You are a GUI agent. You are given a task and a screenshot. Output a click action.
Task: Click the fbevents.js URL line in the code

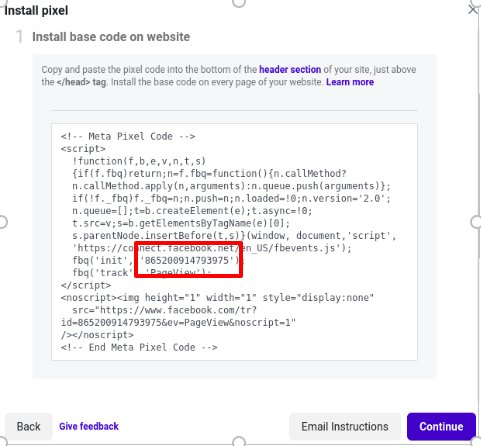[x=212, y=248]
